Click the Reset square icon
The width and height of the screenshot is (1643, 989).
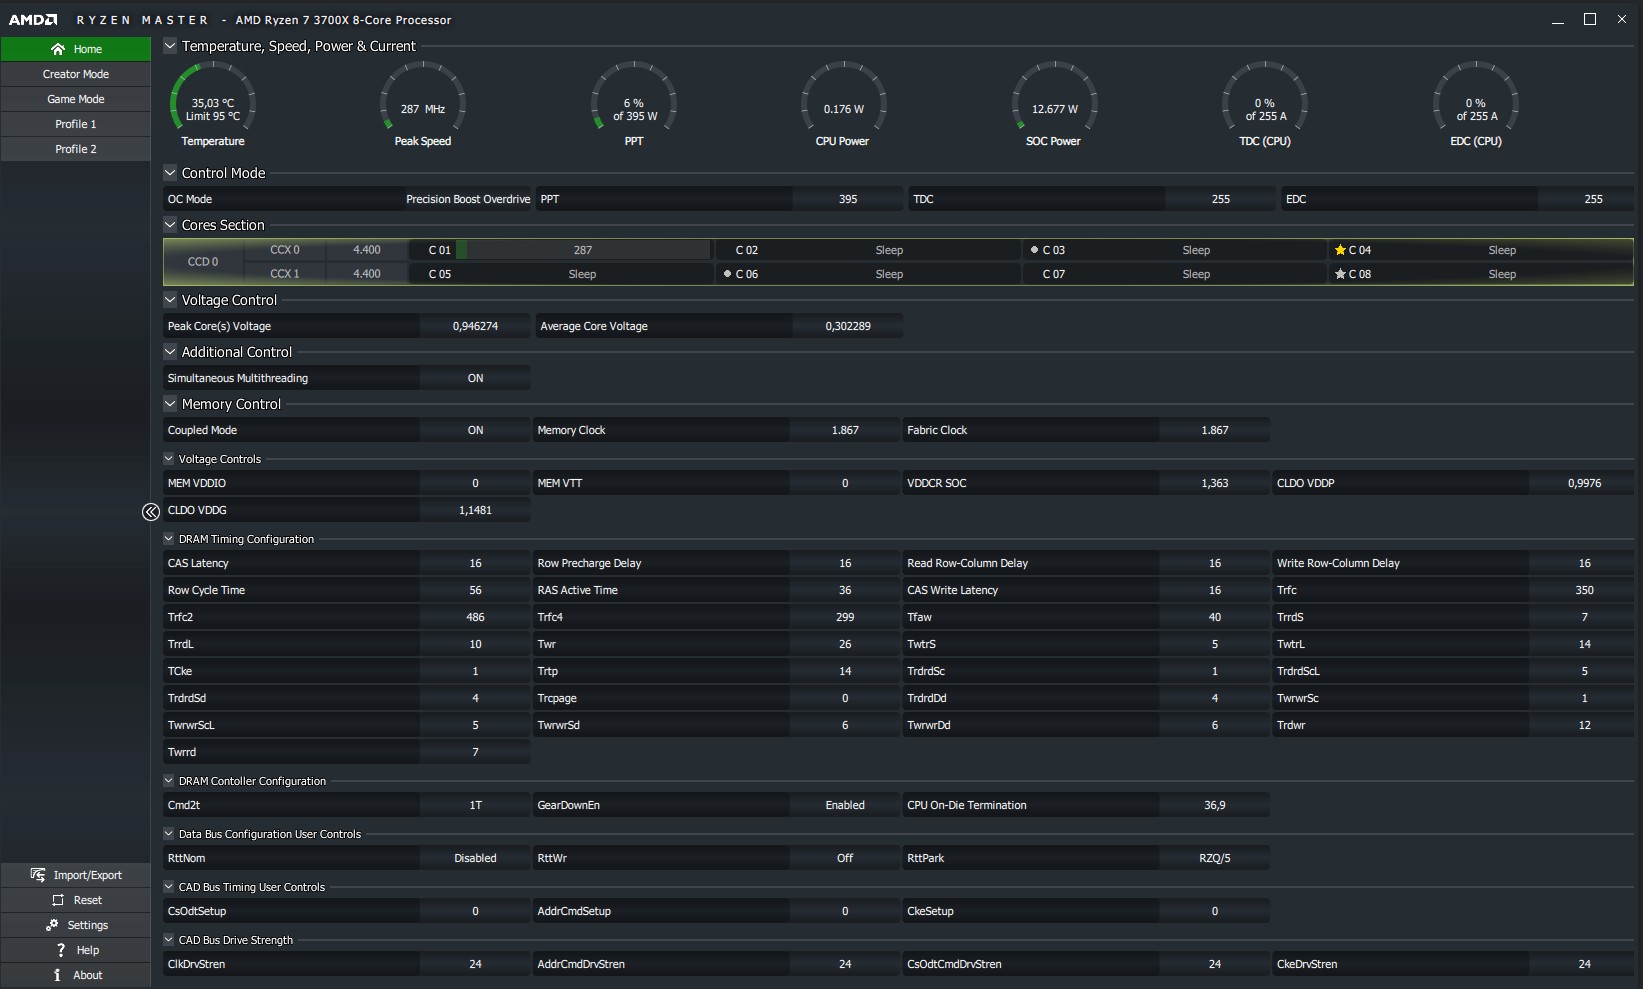[x=58, y=900]
